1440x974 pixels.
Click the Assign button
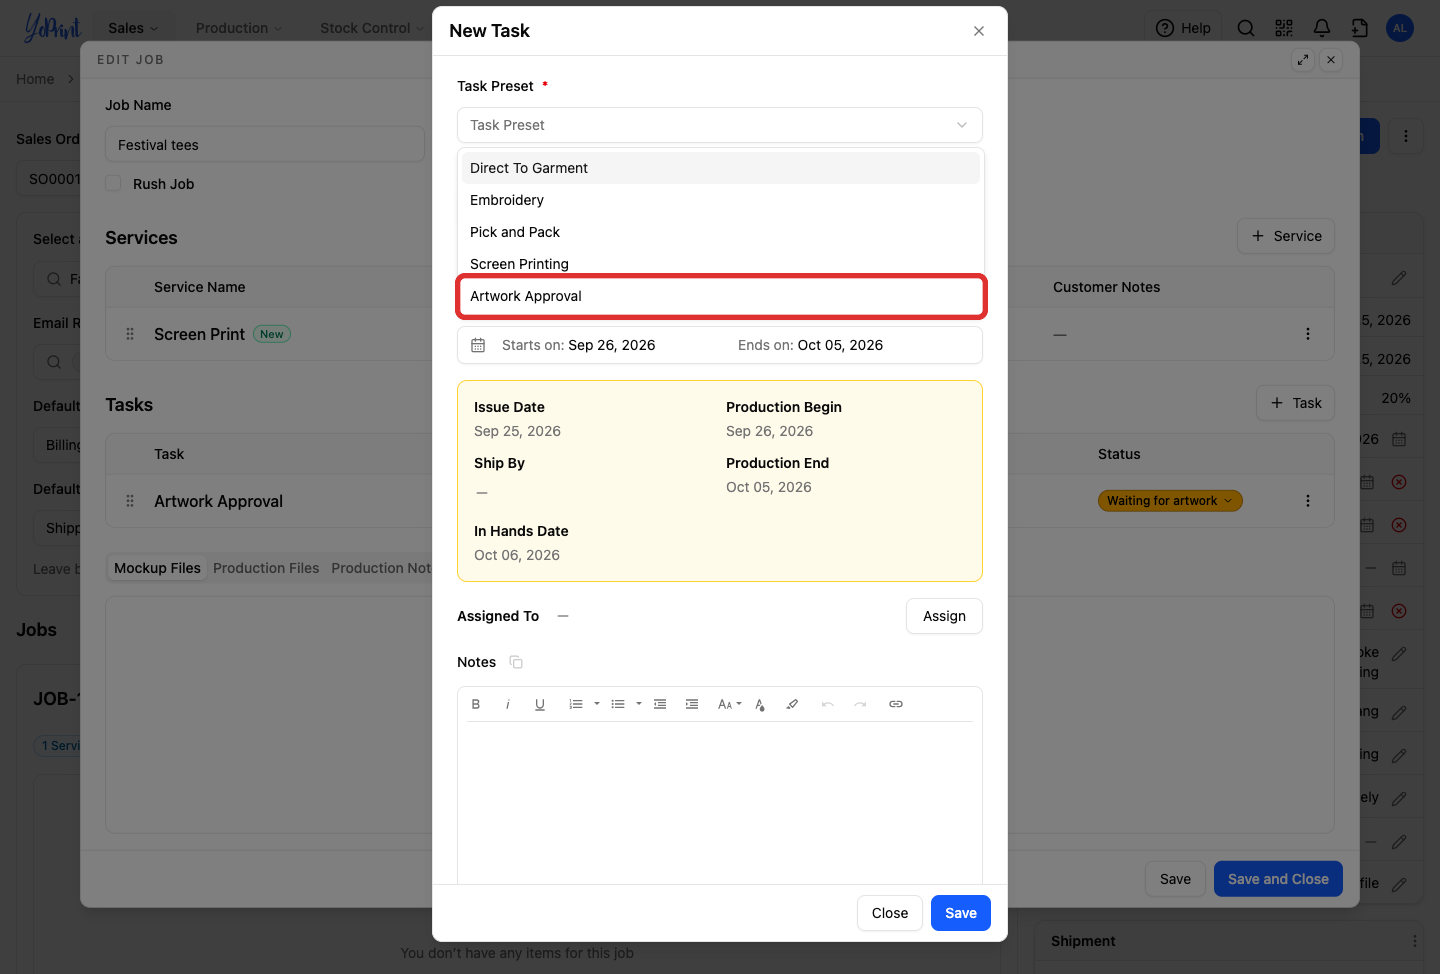pos(944,616)
